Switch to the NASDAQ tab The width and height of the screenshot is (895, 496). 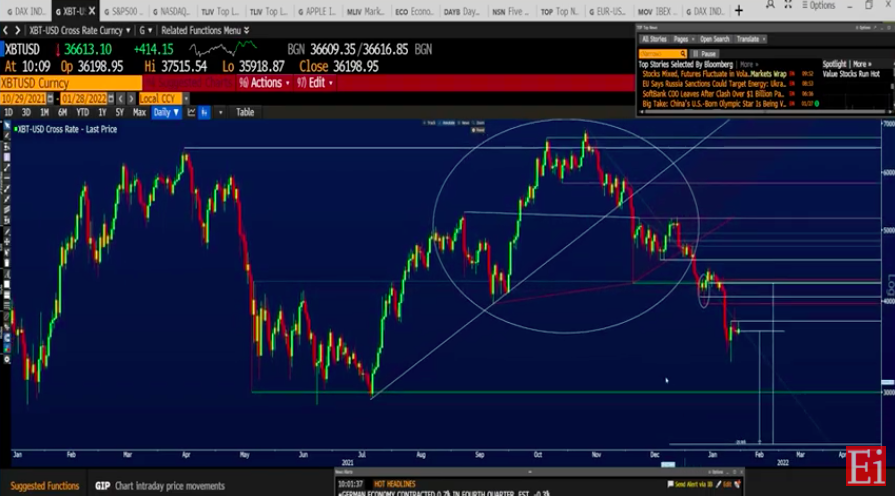(x=172, y=11)
